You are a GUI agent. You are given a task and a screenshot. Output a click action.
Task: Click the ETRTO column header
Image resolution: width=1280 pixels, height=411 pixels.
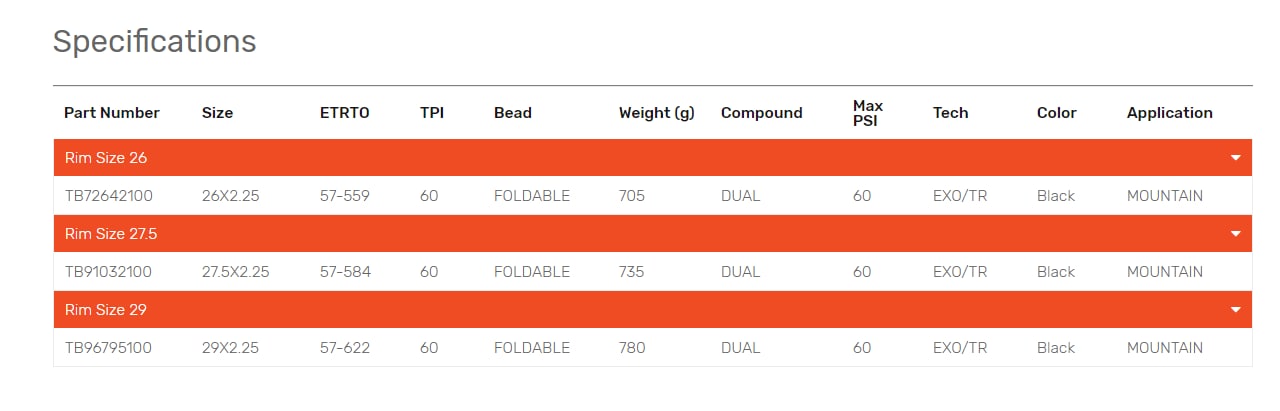[344, 113]
